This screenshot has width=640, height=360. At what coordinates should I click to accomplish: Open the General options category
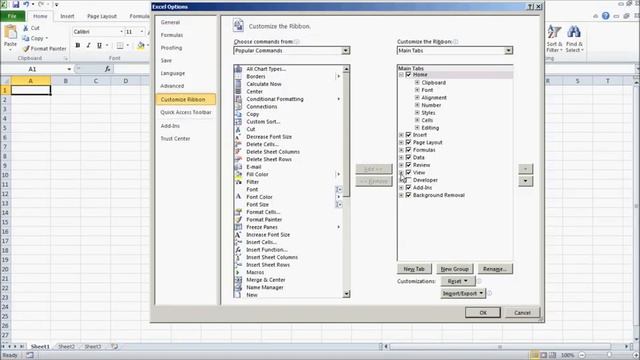(x=170, y=22)
